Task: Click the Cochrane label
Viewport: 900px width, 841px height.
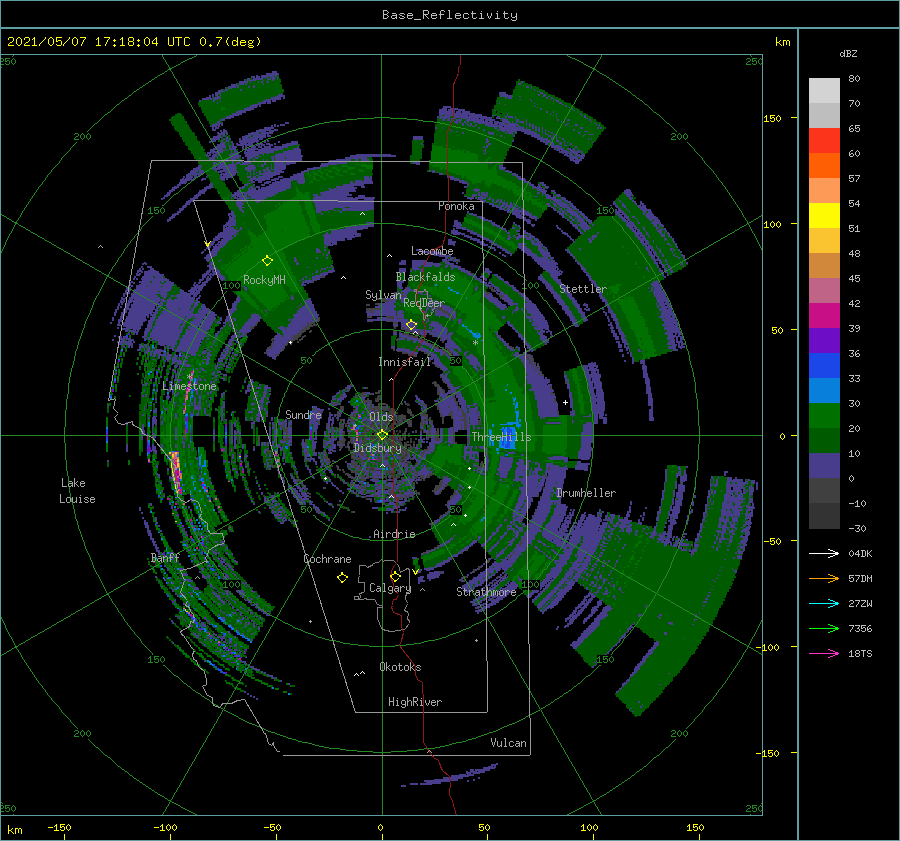Action: [x=327, y=559]
